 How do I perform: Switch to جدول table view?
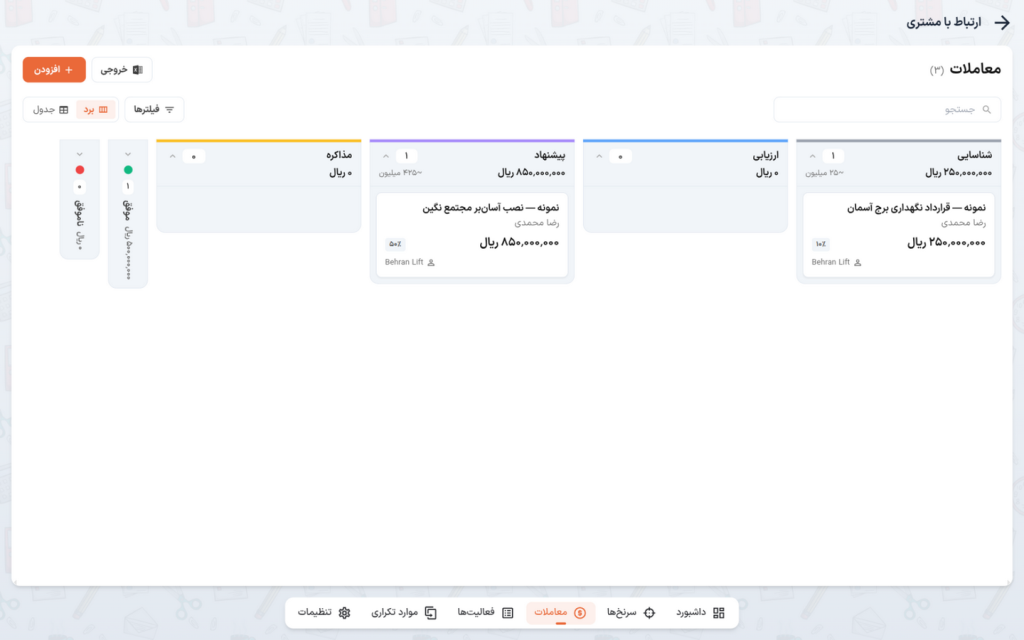[x=50, y=110]
